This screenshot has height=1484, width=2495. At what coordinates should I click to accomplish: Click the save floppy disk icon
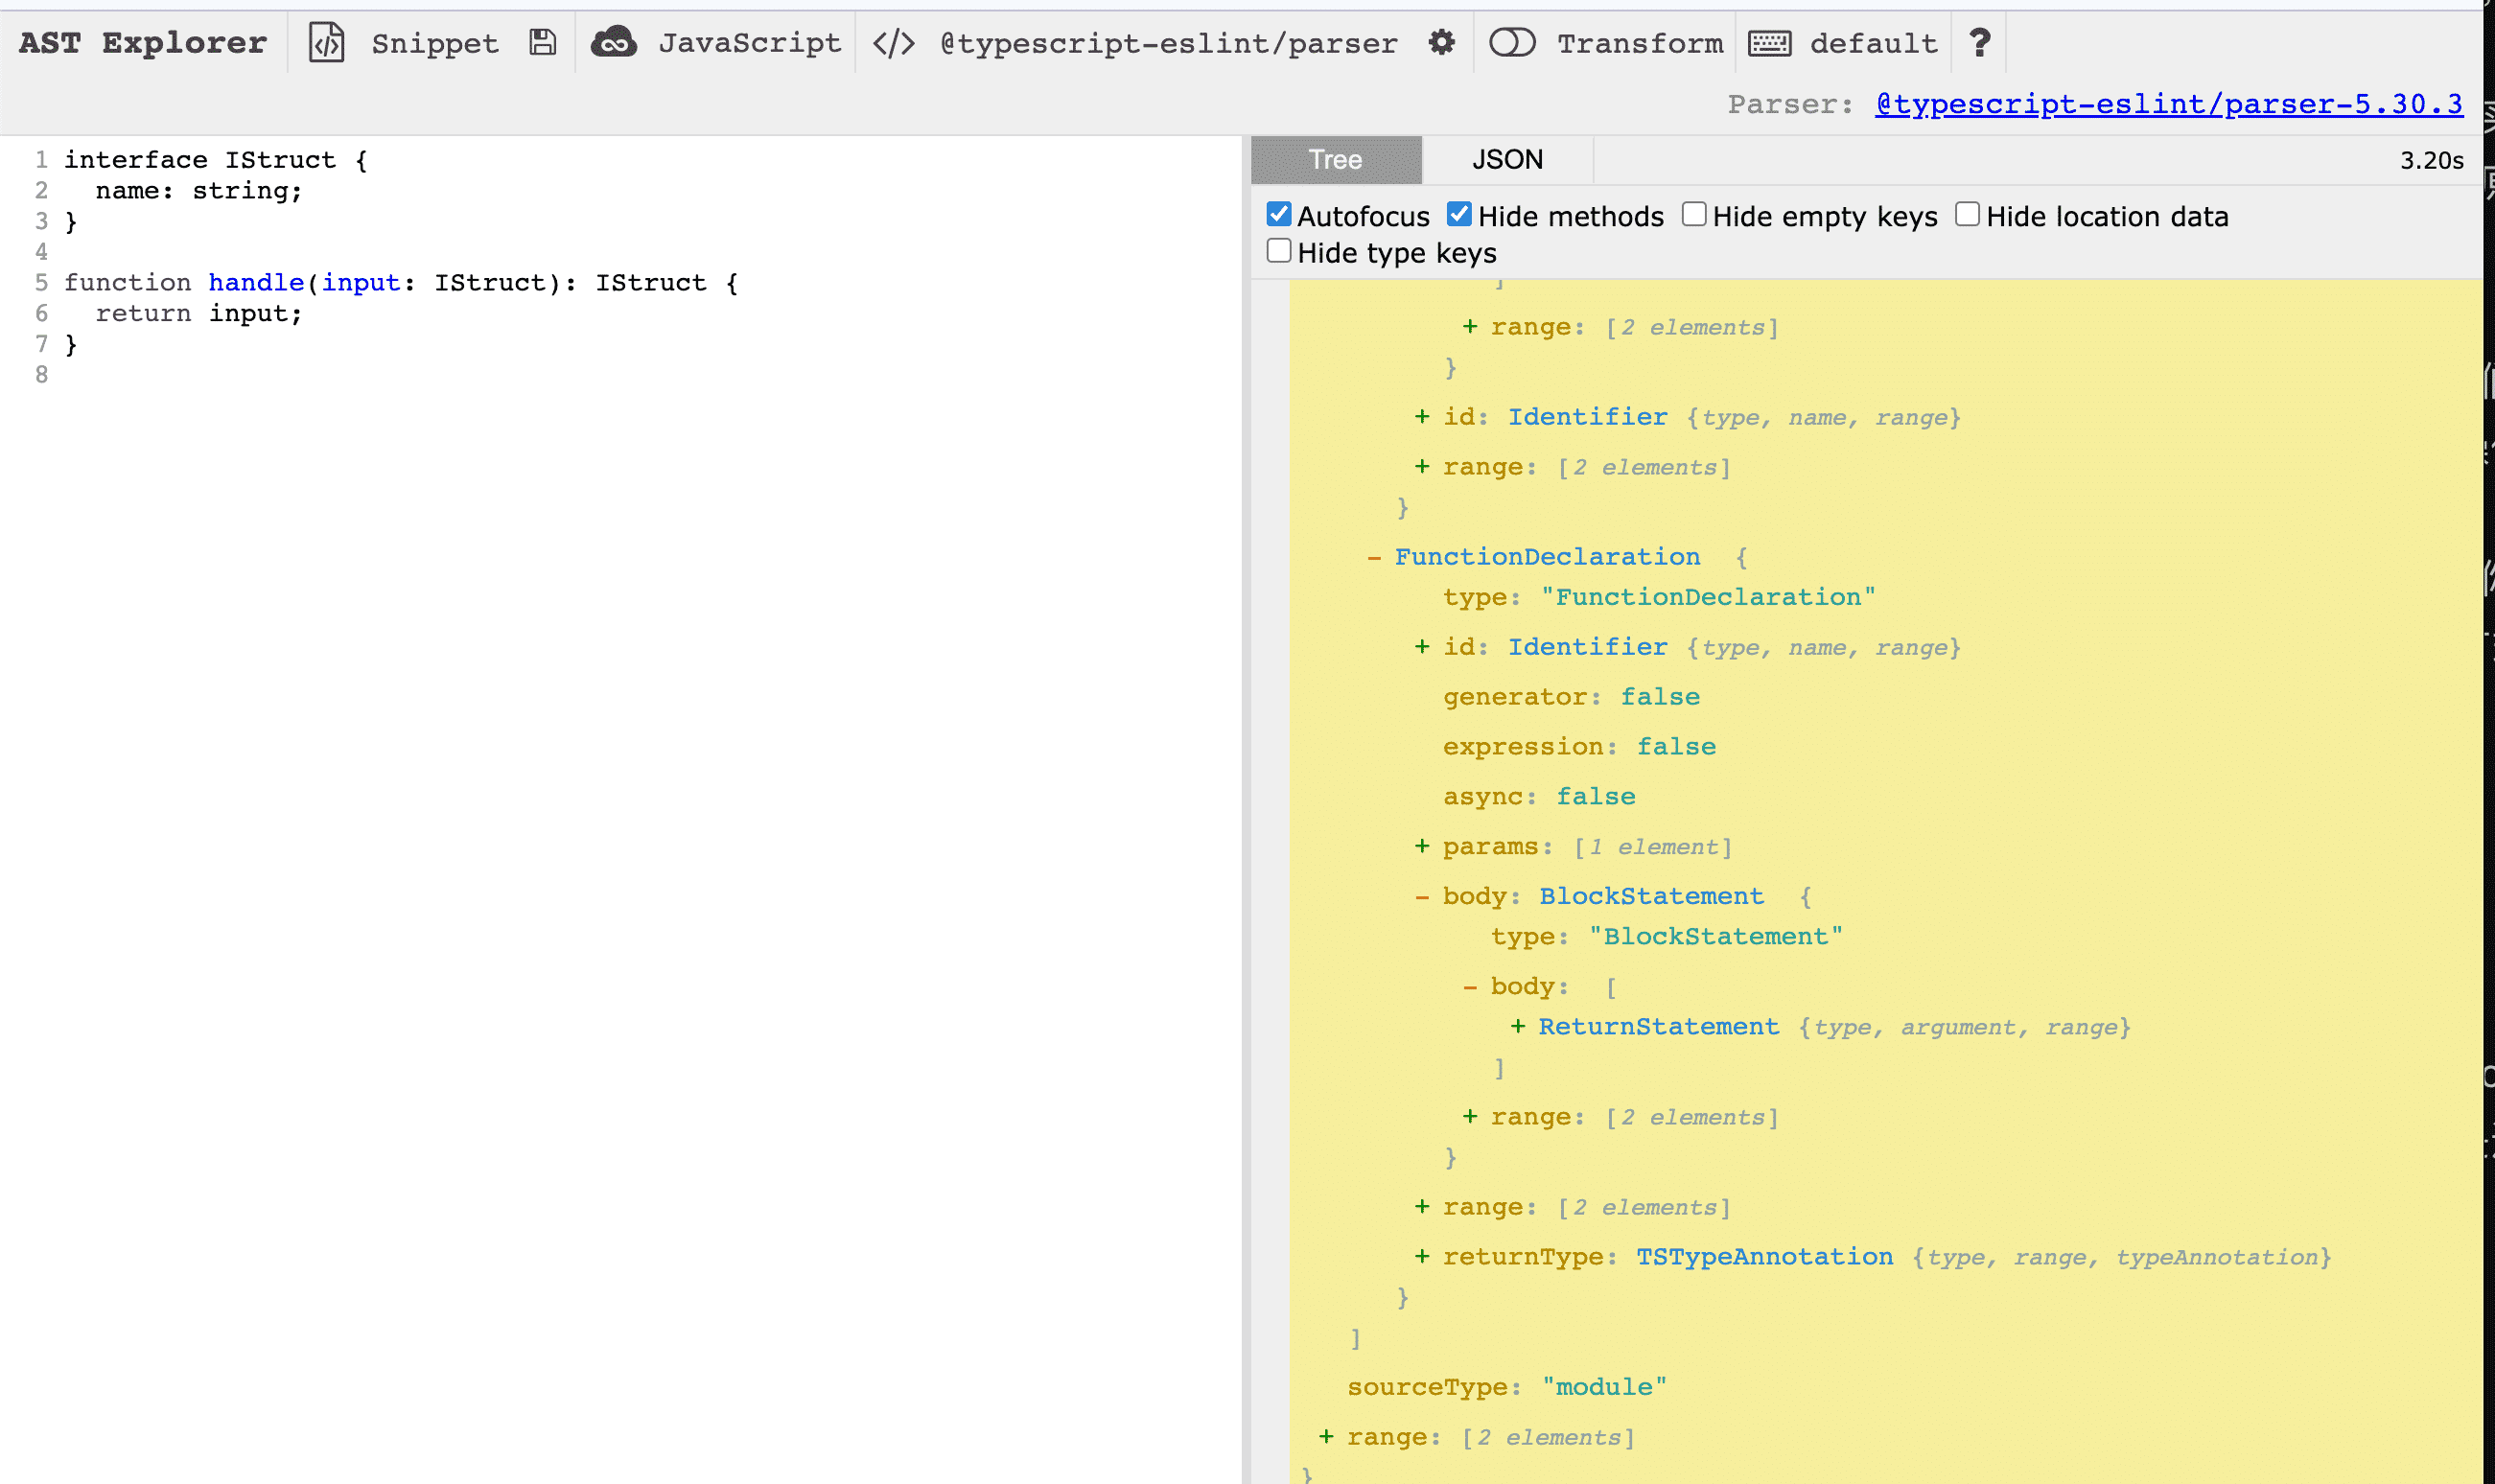click(x=542, y=43)
